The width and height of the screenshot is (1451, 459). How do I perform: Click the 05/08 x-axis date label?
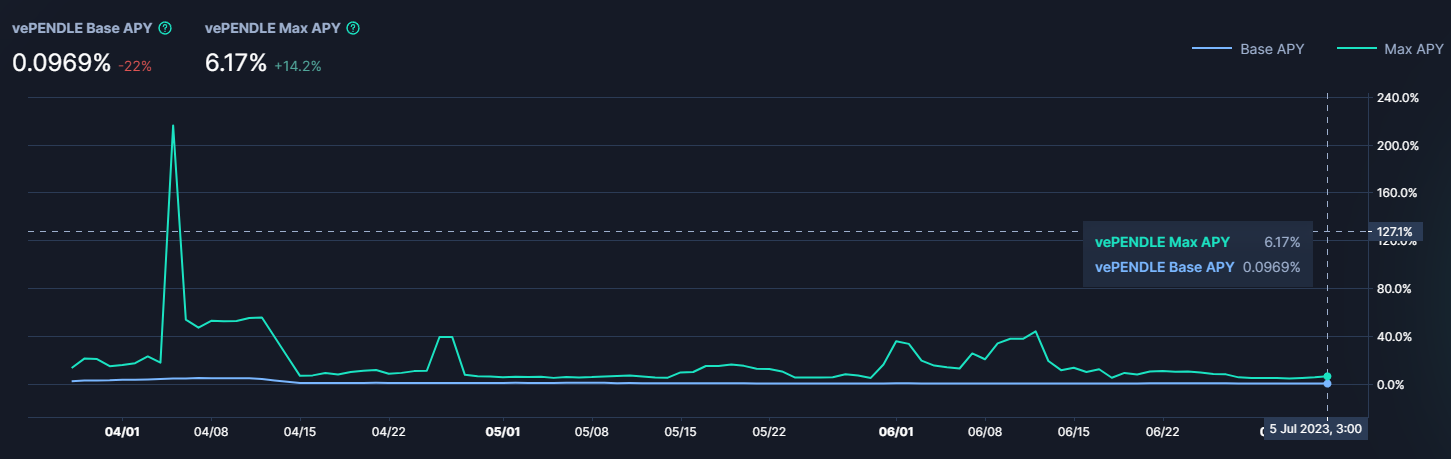pos(592,432)
